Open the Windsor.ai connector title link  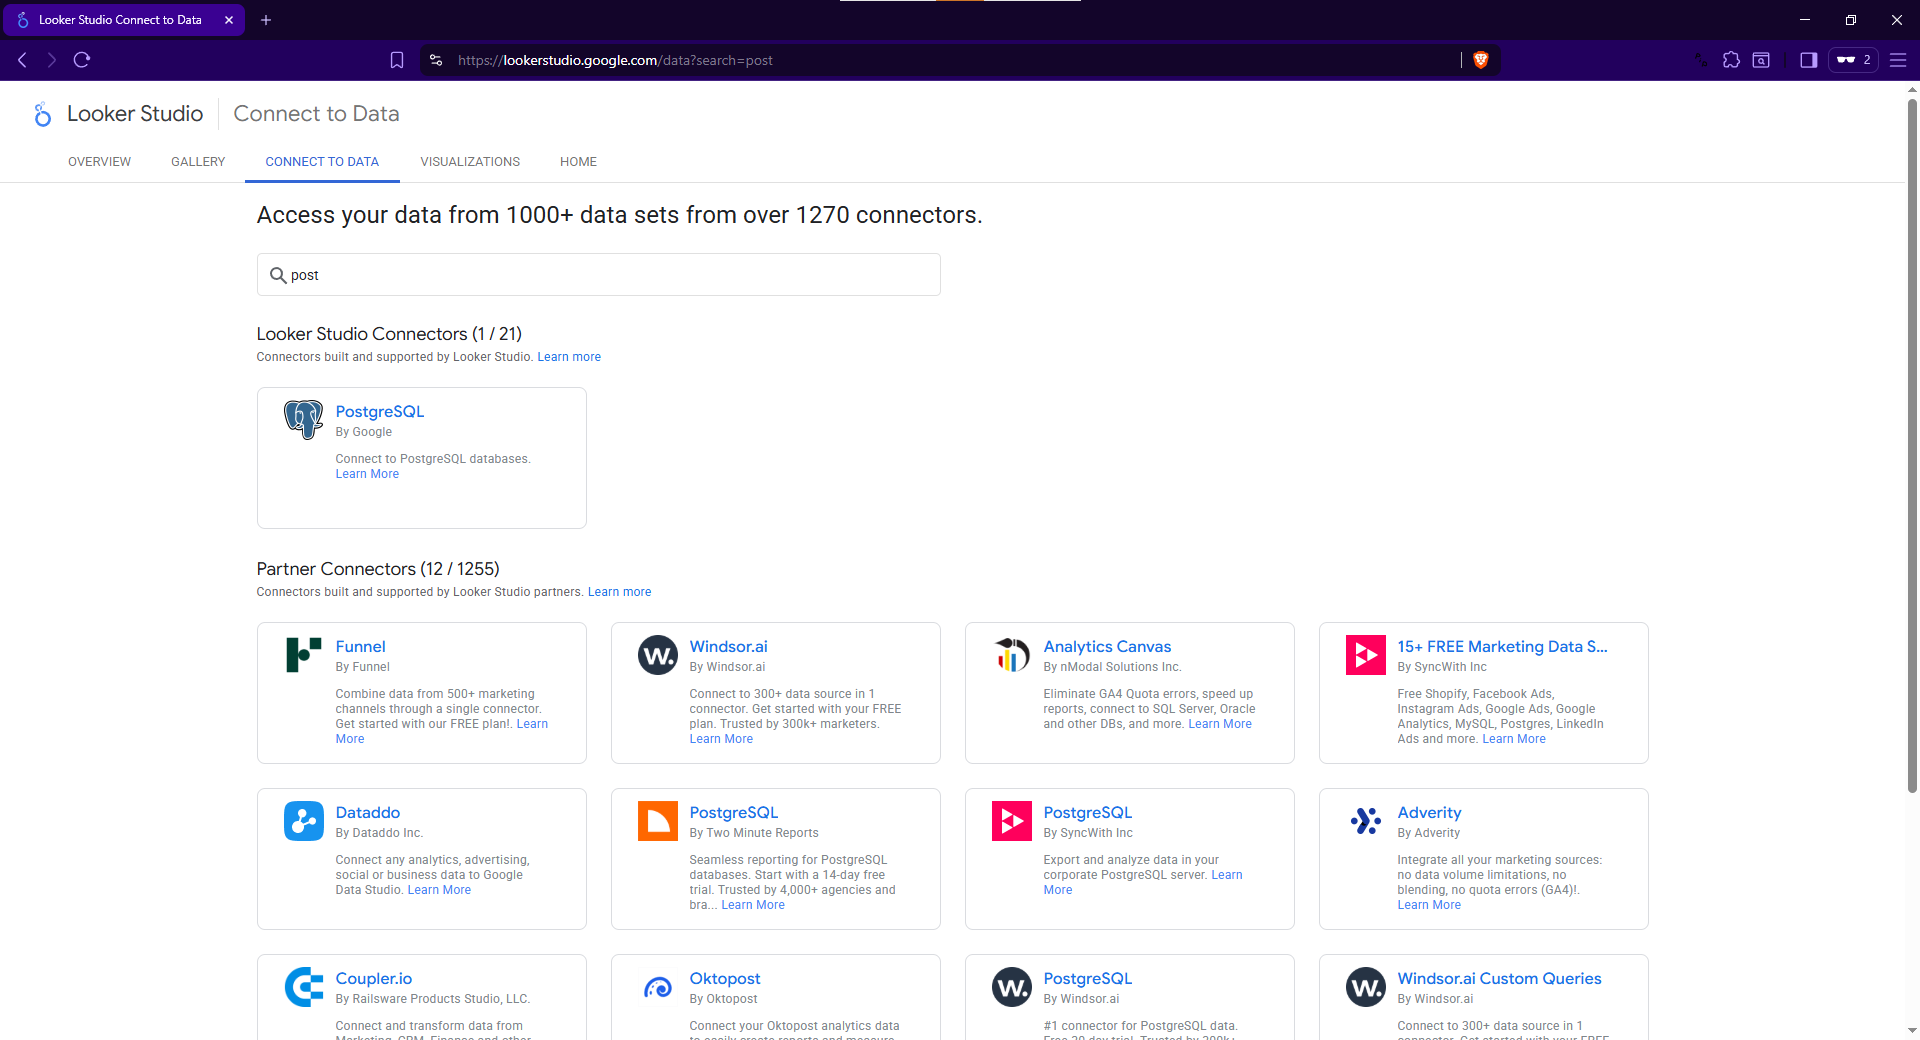coord(729,647)
